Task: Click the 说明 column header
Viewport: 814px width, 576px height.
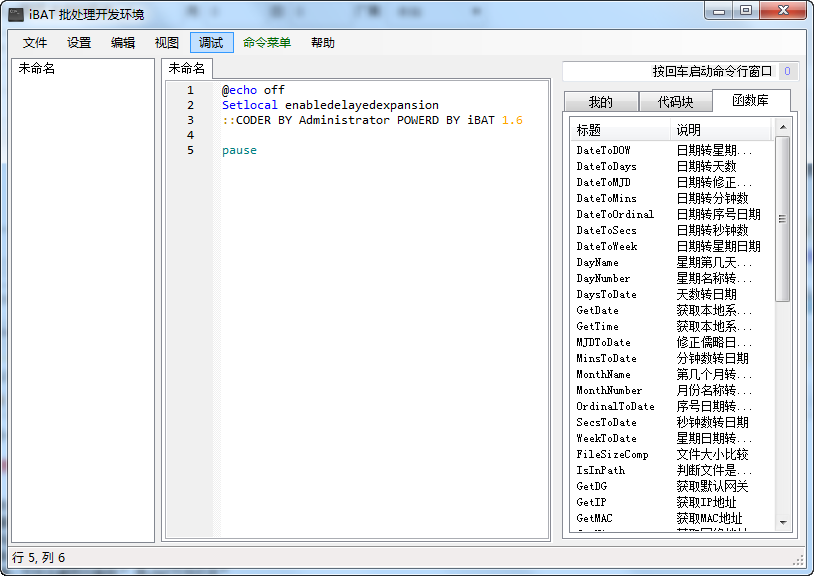Action: 721,130
